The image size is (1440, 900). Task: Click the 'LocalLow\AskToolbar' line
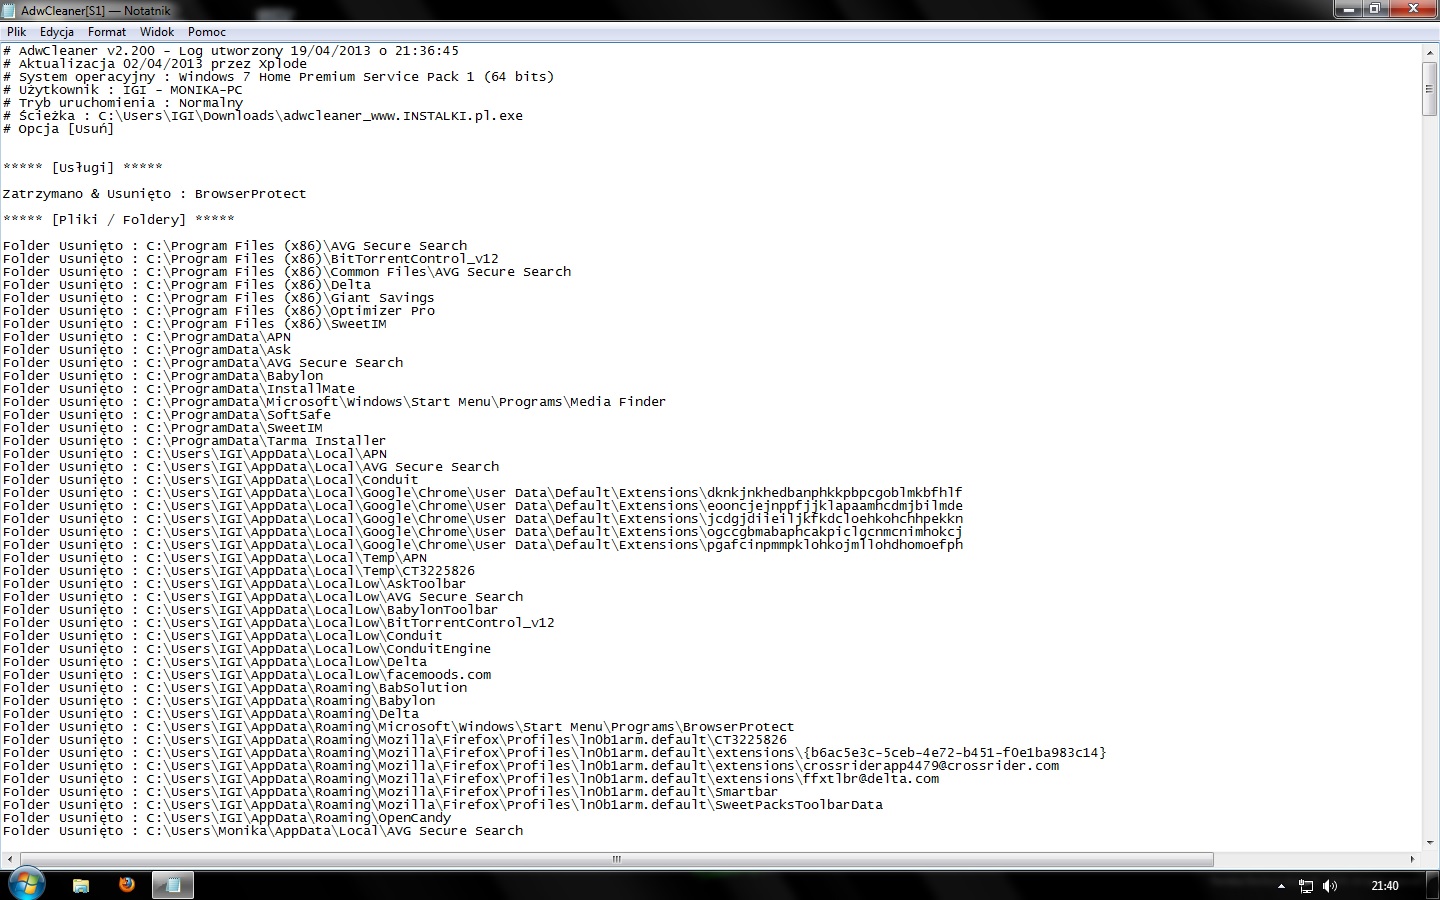[235, 584]
